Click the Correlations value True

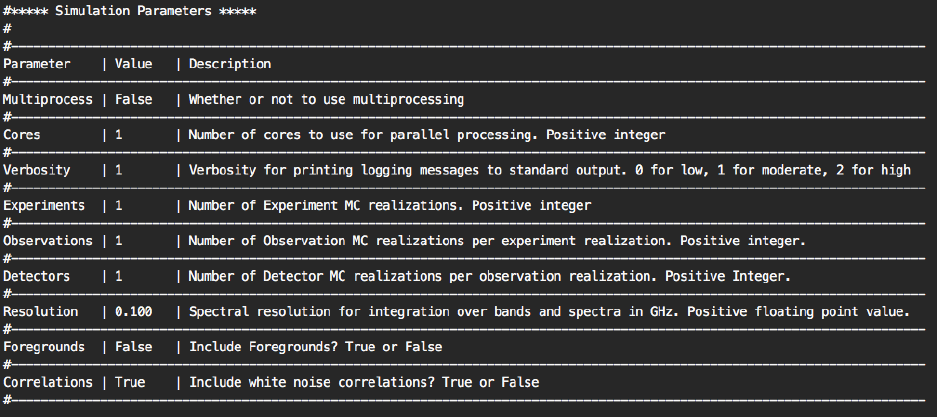tap(130, 382)
